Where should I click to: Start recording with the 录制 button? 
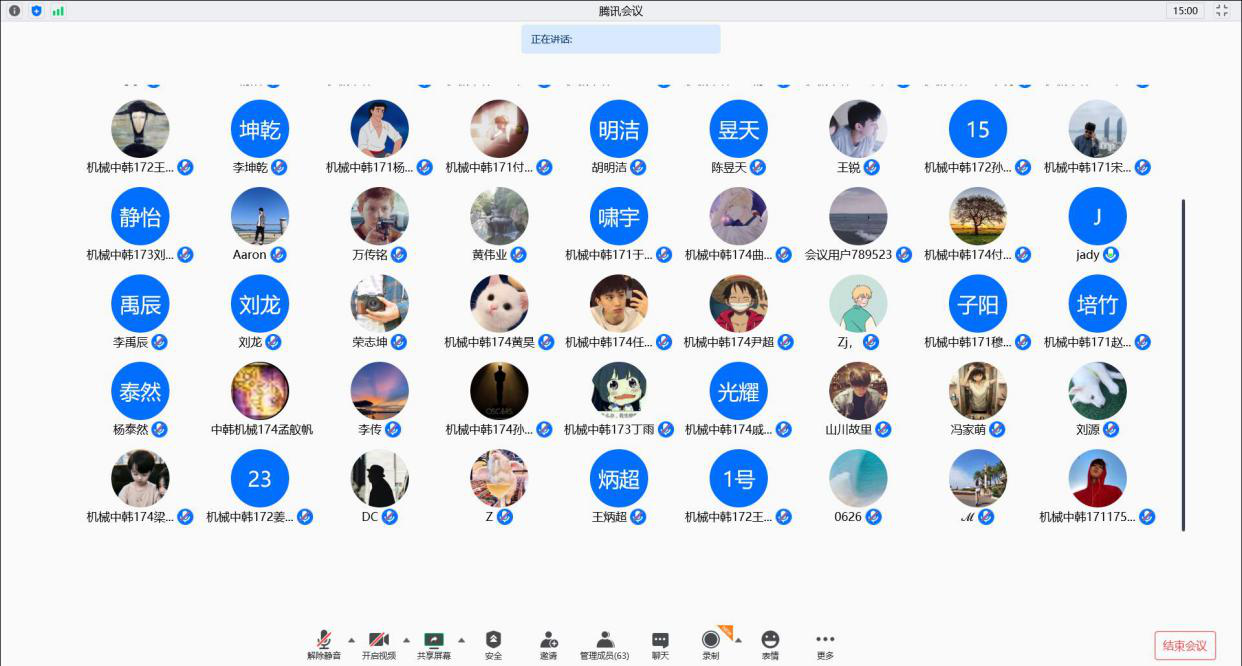coord(710,640)
